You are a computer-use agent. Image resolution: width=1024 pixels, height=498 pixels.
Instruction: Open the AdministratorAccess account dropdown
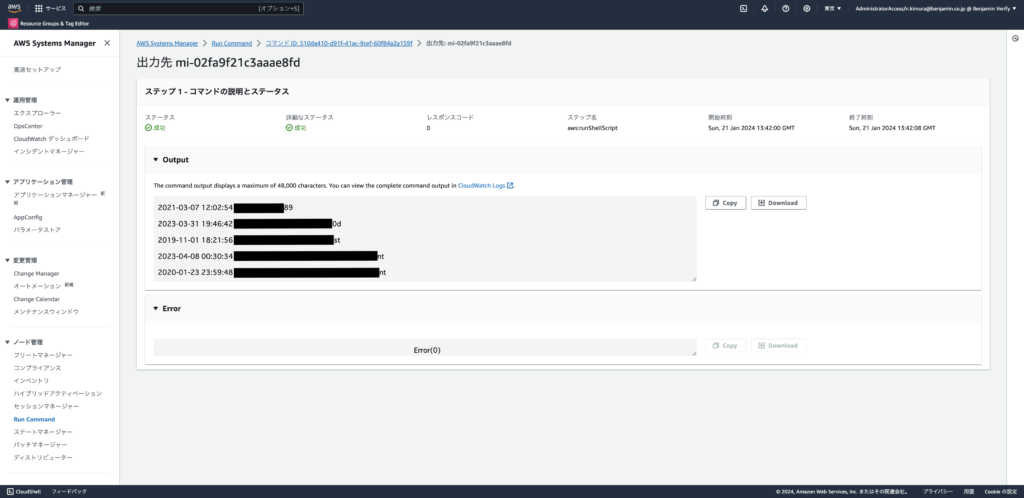(x=935, y=8)
